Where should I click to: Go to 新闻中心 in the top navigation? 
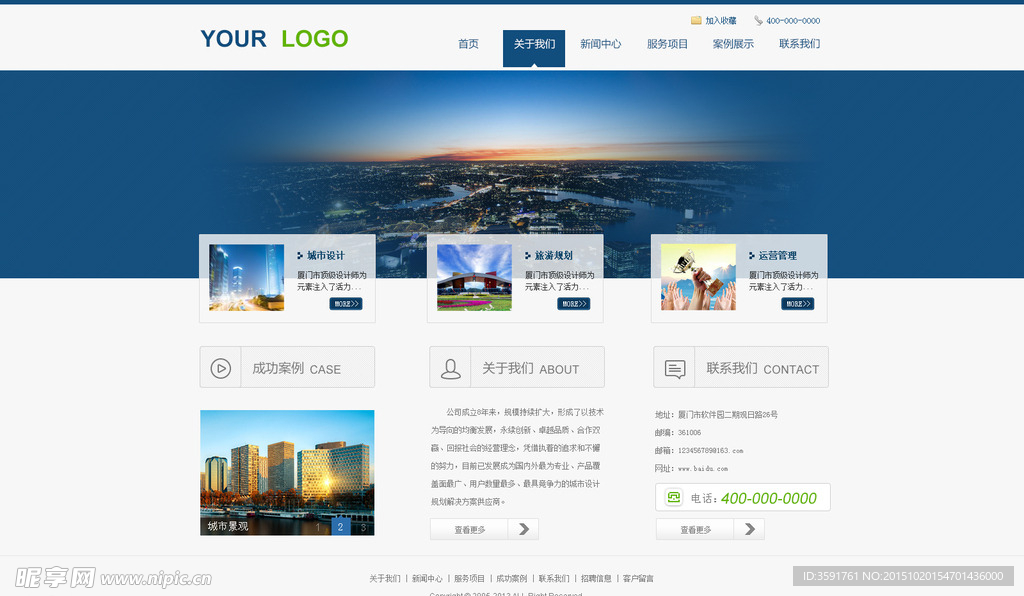click(601, 44)
